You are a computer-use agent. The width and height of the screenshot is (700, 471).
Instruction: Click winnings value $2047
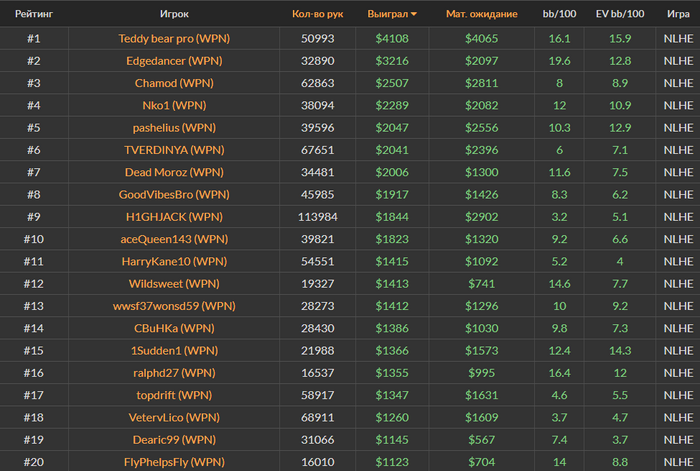(x=392, y=128)
